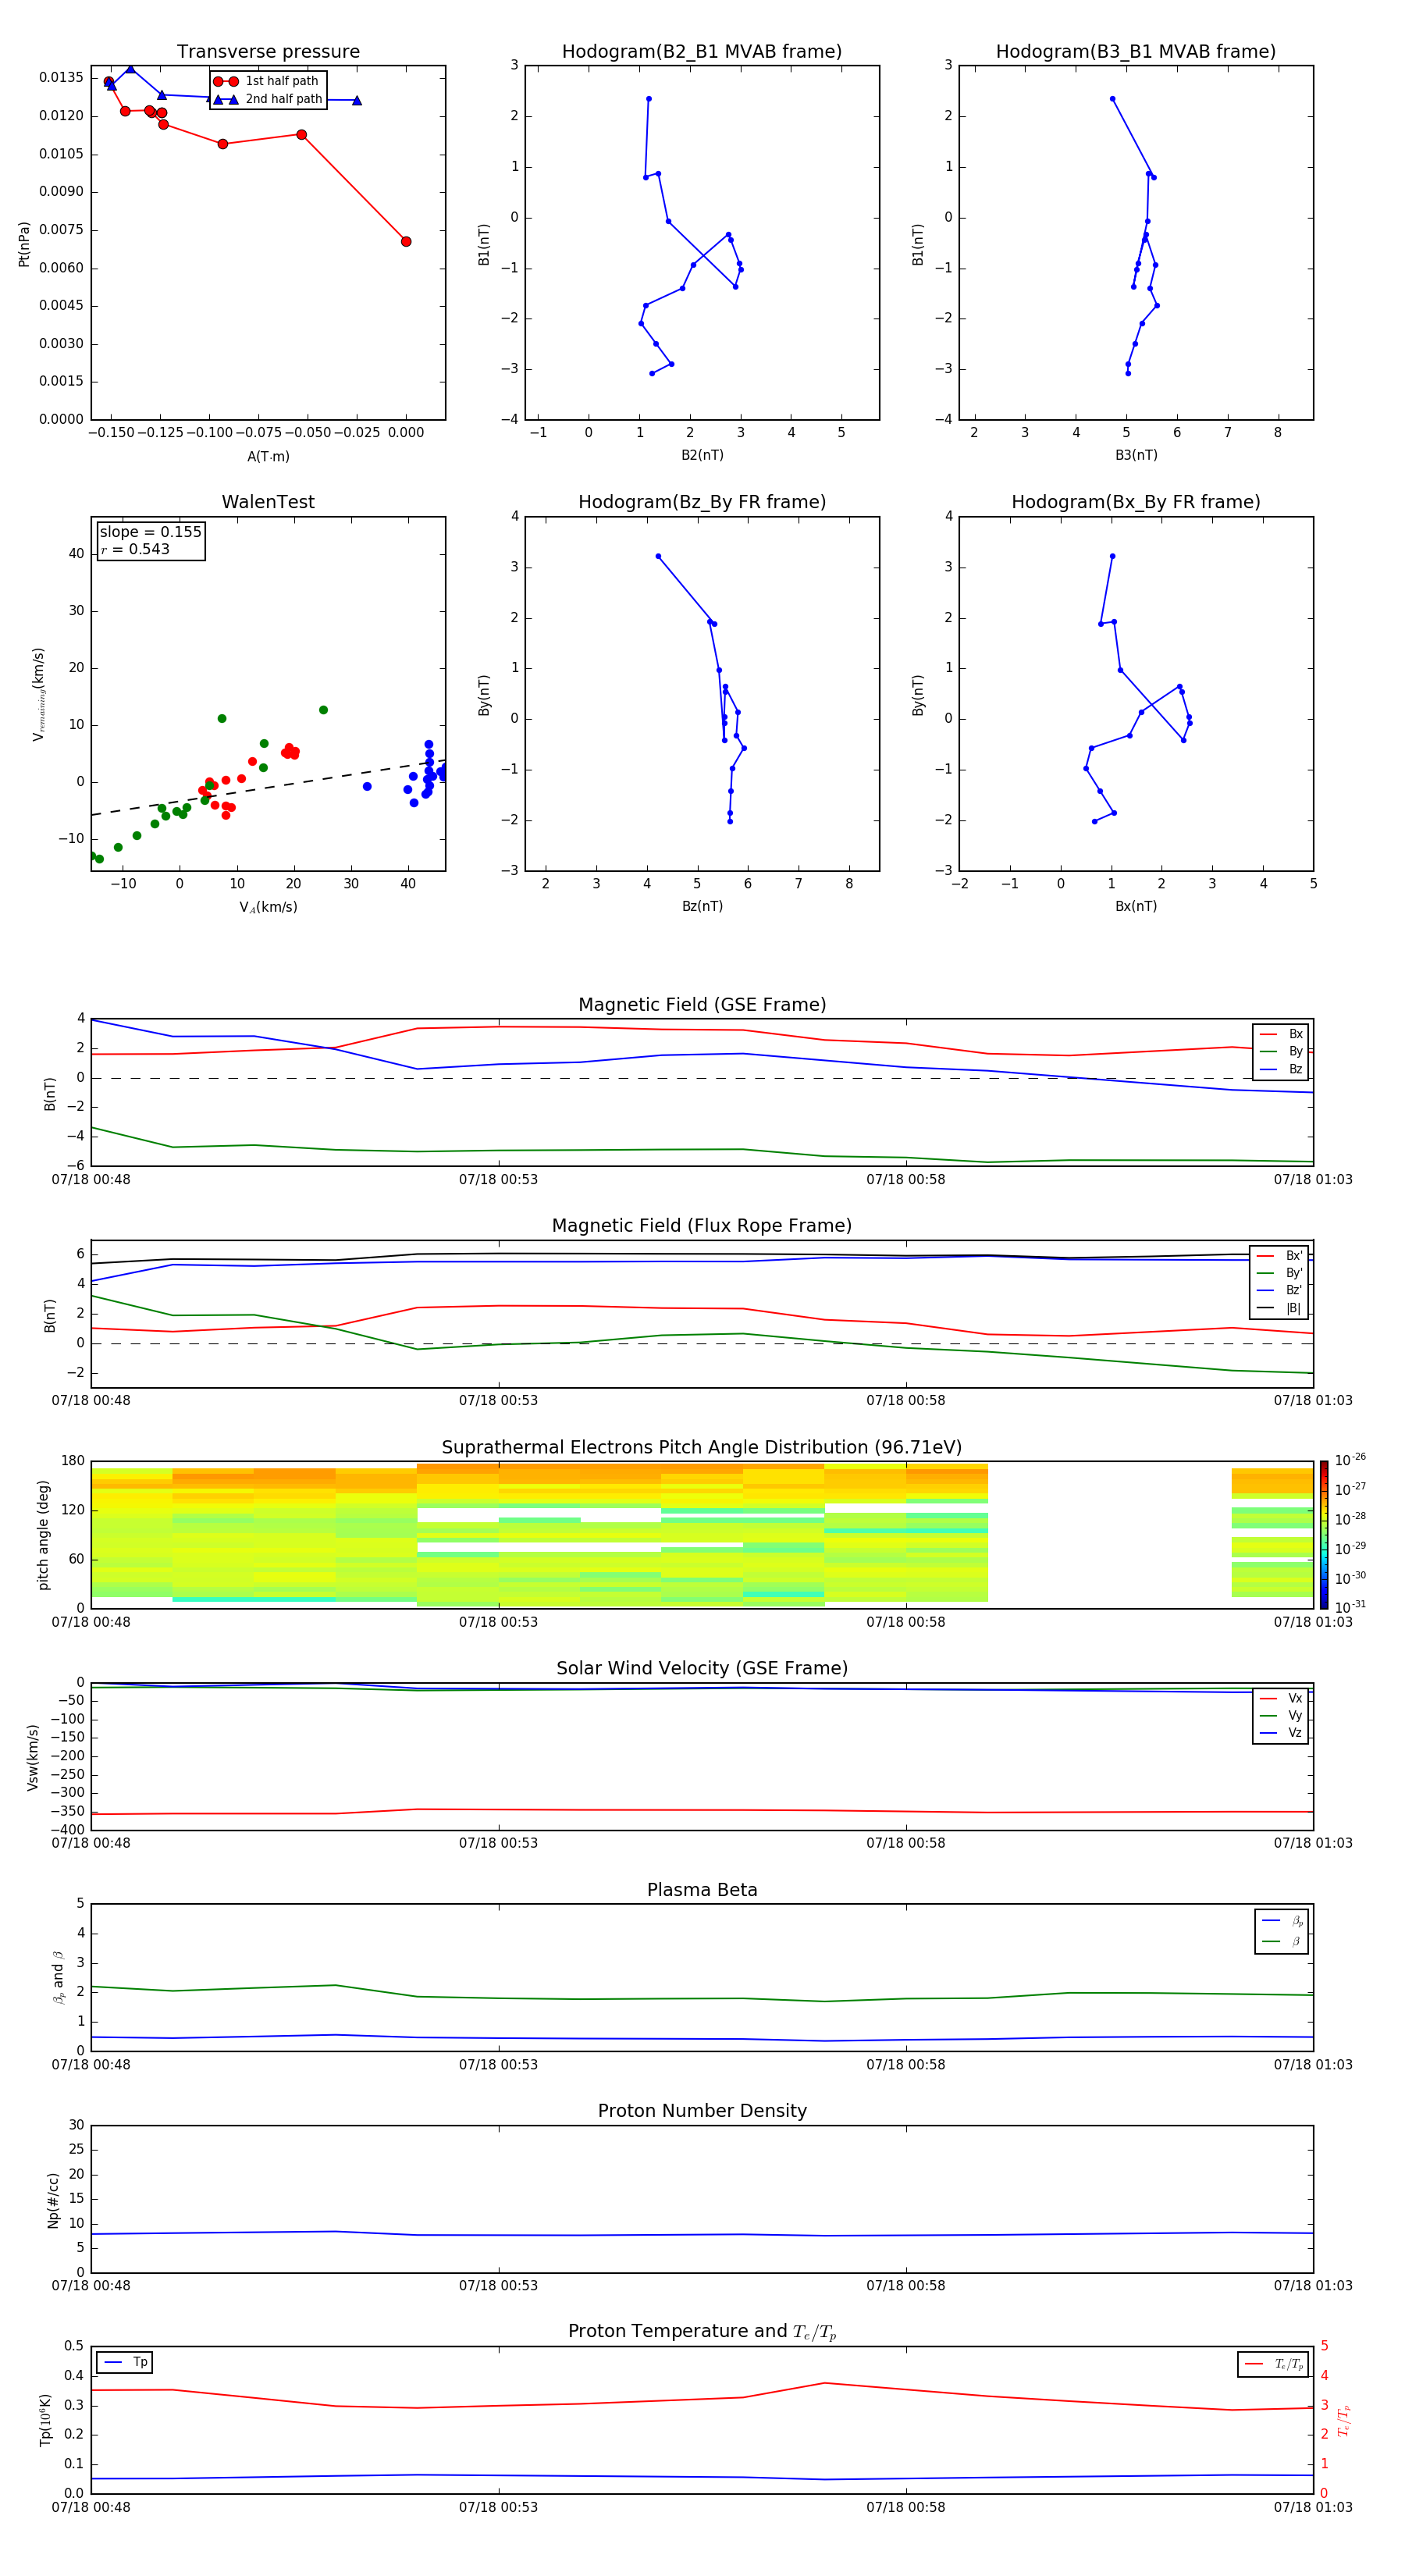Click the pitch angle rainbow colorbar

click(1324, 1535)
